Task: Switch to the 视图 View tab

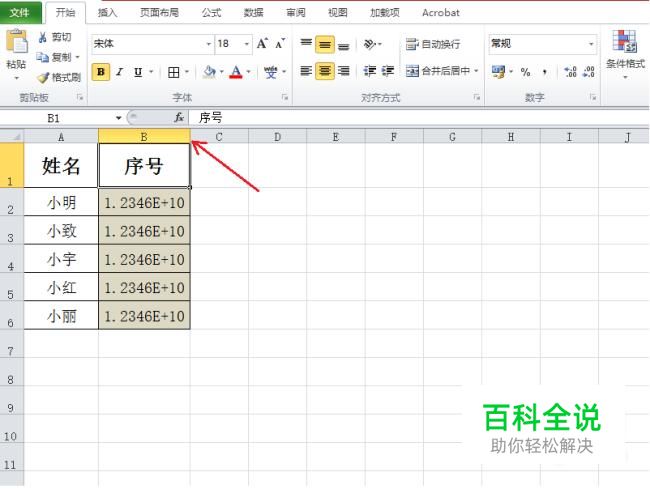Action: [x=338, y=13]
